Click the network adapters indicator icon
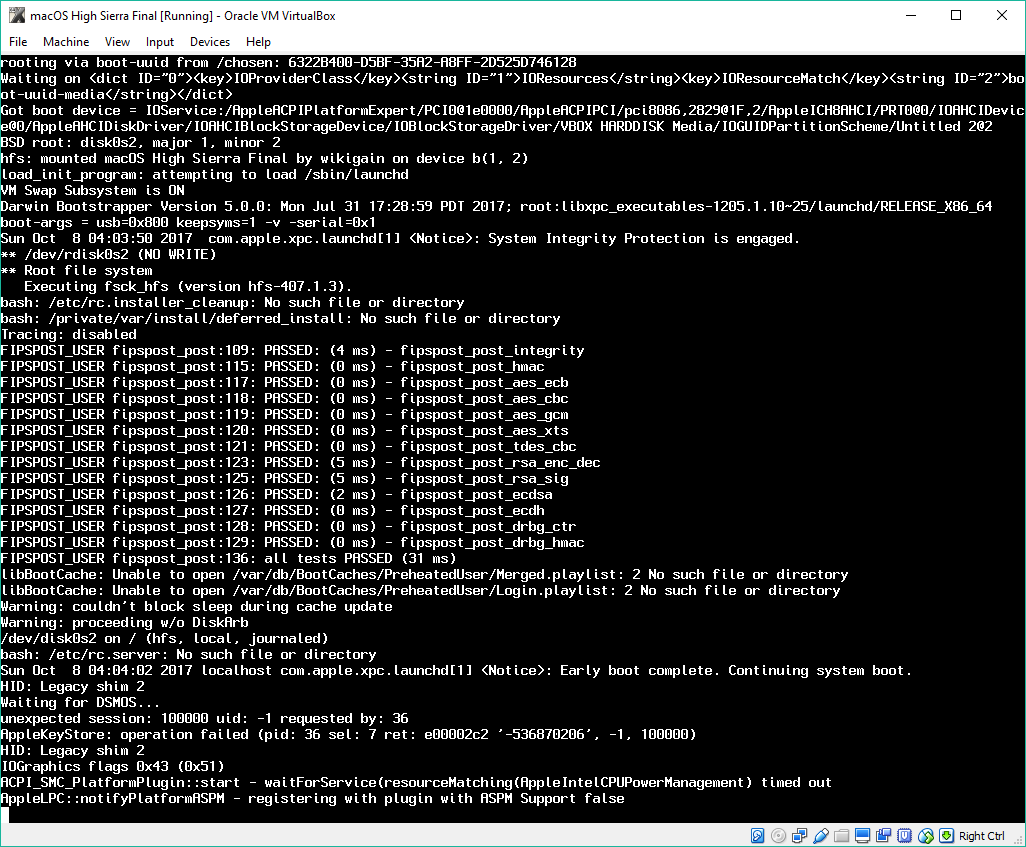Viewport: 1026px width, 847px height. click(x=799, y=836)
